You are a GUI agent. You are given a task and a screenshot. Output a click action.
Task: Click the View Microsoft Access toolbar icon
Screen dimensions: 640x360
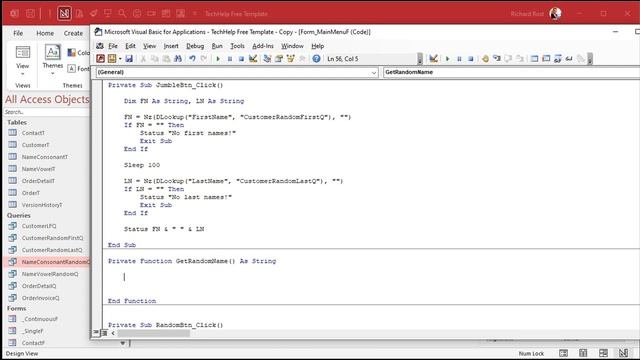100,59
